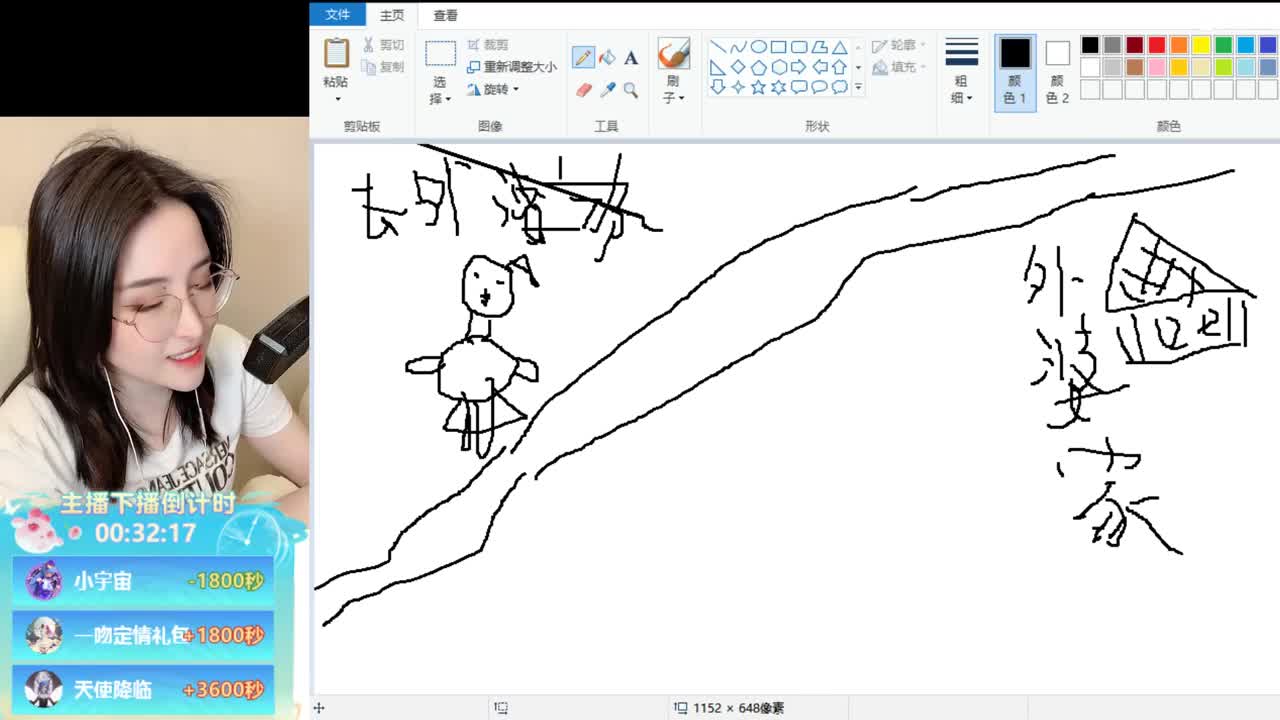Activate Color 1 (颜色 1) foreground box
Screen dimensions: 1280x720
pos(1015,72)
